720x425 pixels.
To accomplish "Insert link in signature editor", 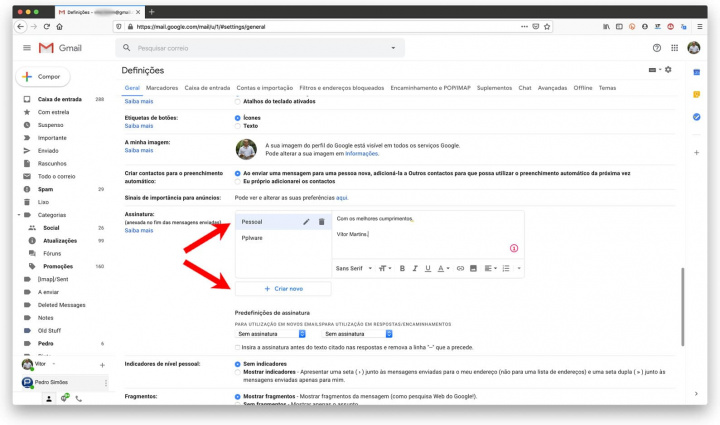I will (x=460, y=268).
